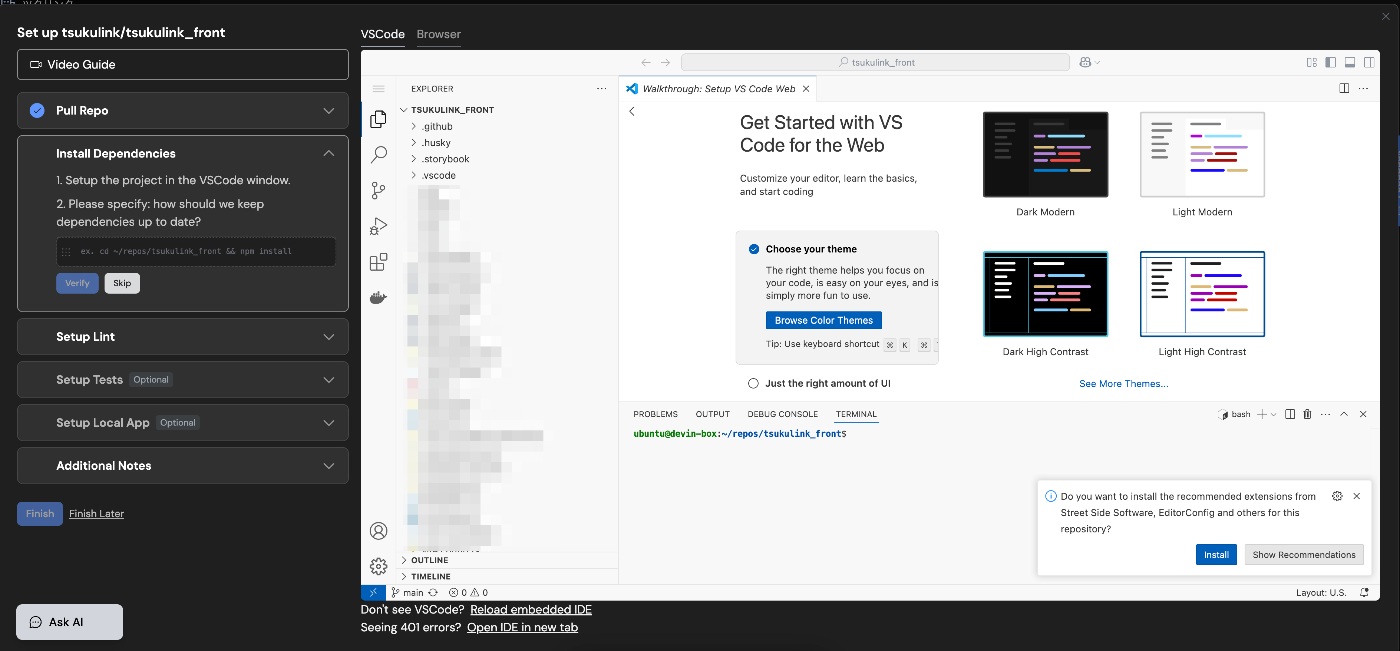This screenshot has height=651, width=1400.
Task: Click the Customize Layout icon
Action: coord(1312,62)
